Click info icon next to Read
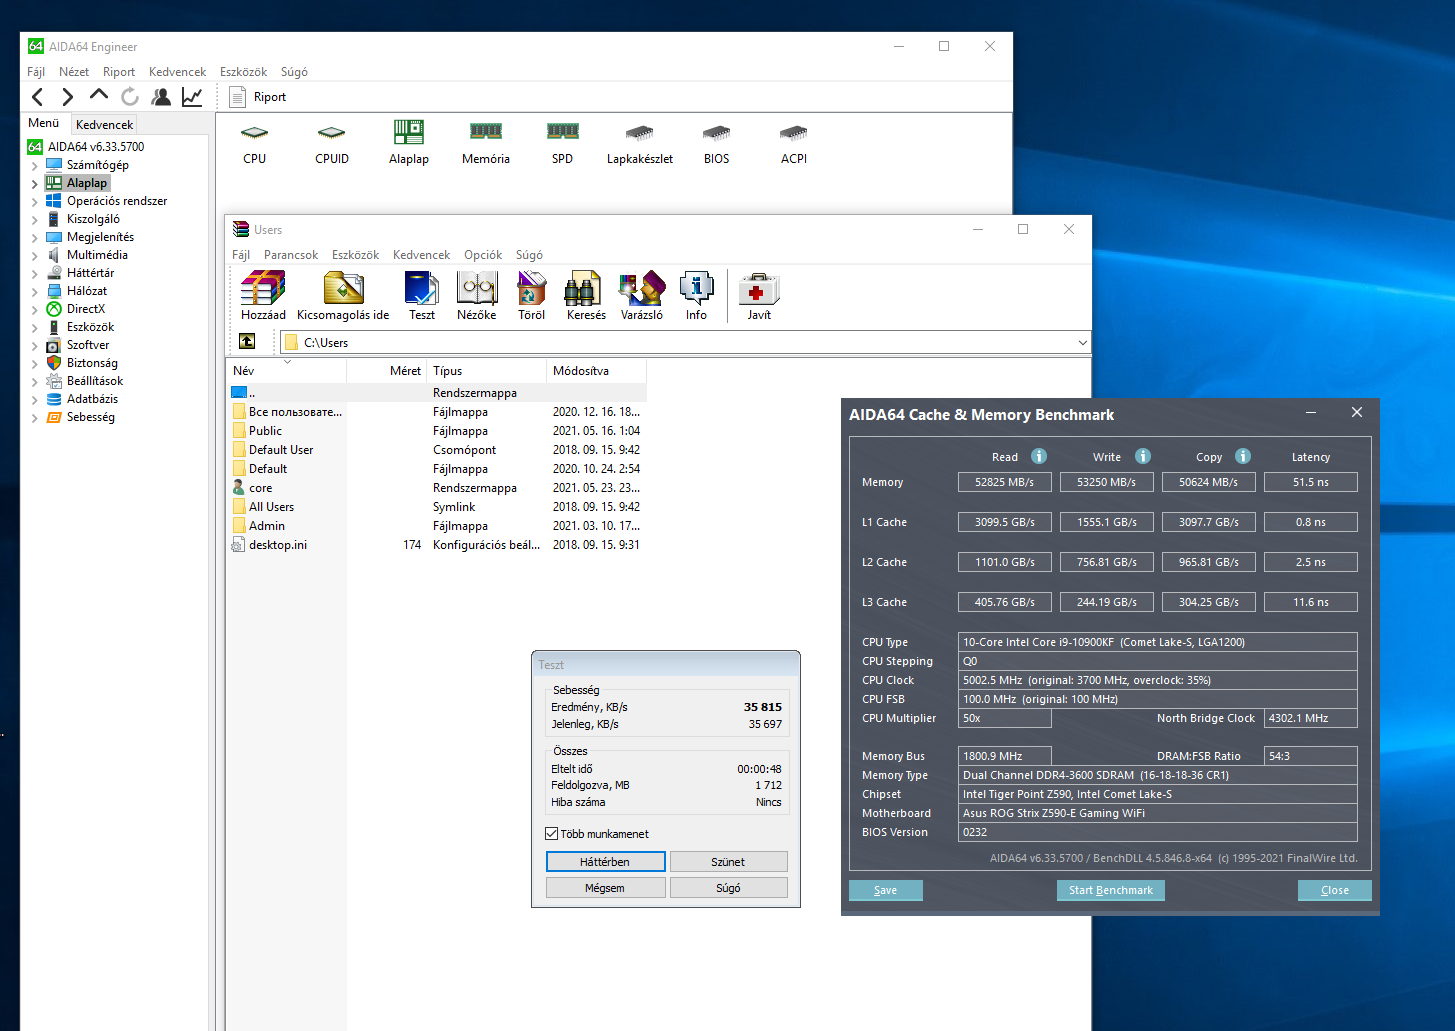This screenshot has width=1455, height=1031. [x=1039, y=456]
